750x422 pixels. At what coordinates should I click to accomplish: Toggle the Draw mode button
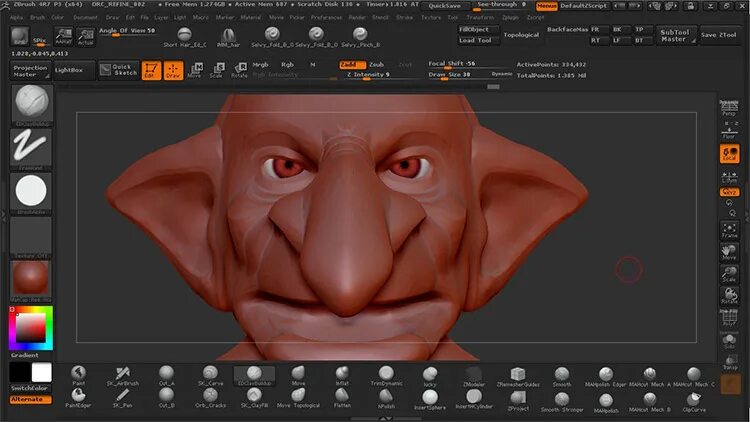coord(173,70)
